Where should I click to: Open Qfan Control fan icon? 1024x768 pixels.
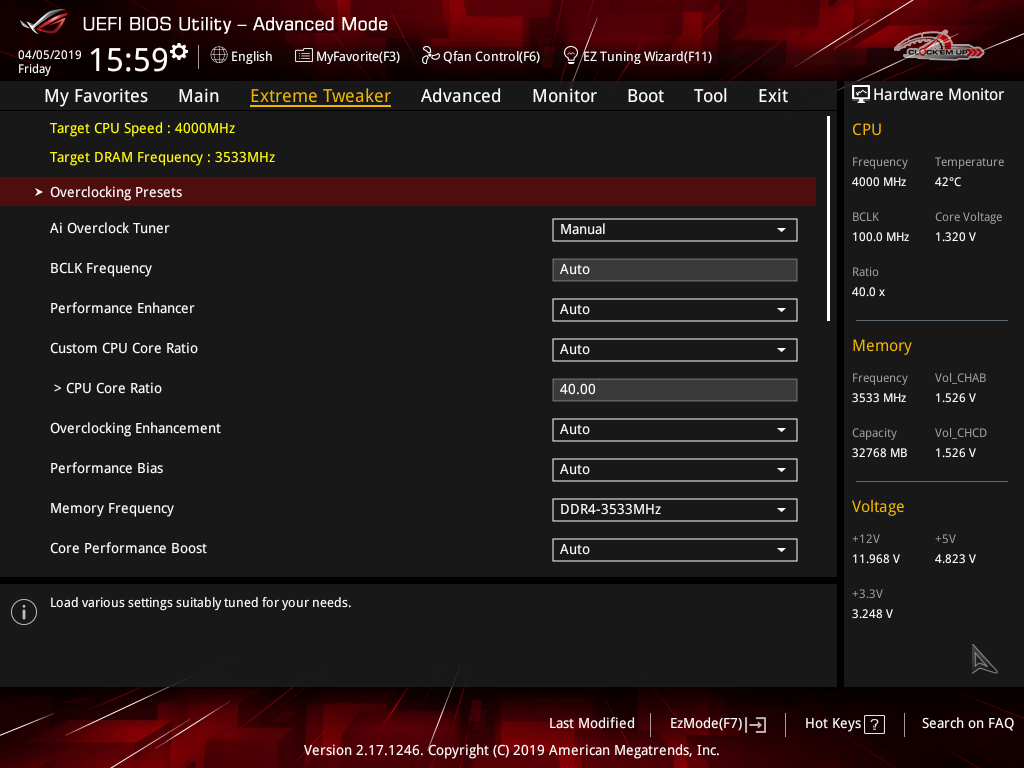point(430,56)
